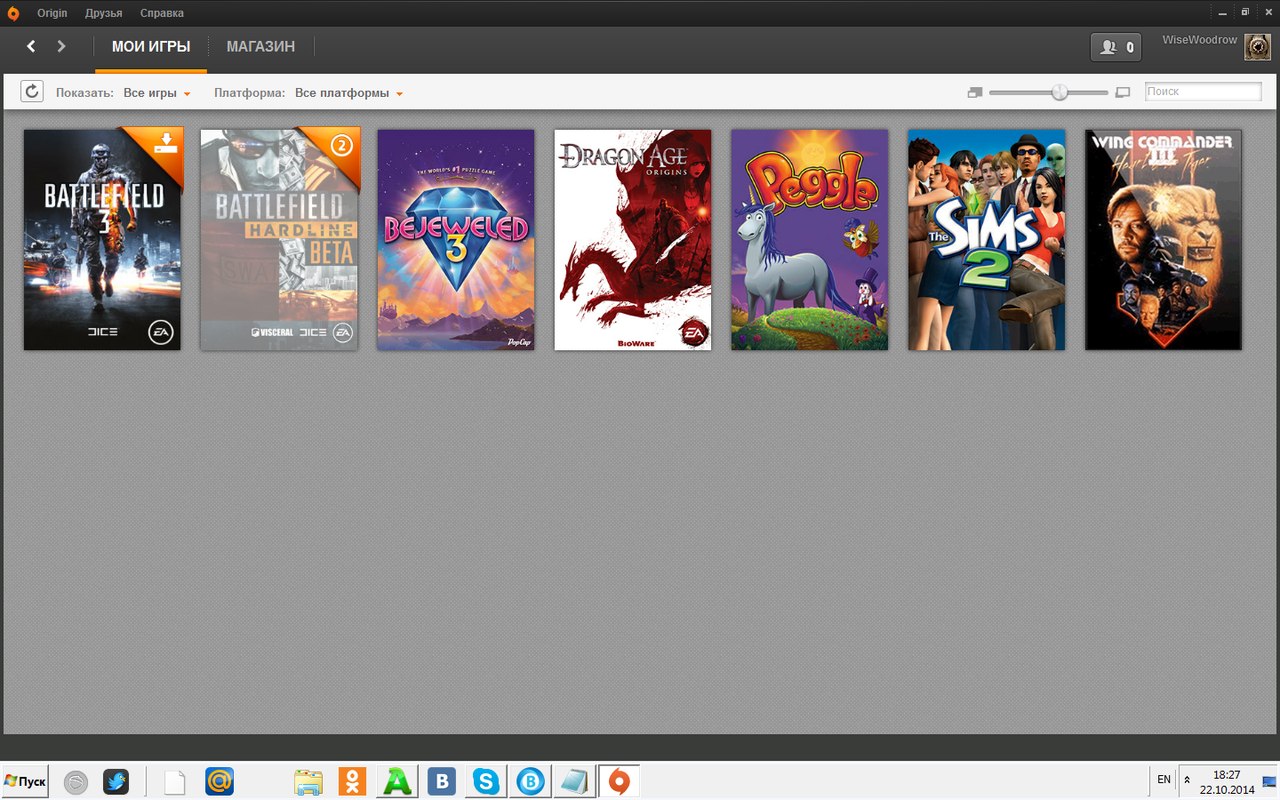The height and width of the screenshot is (800, 1280).
Task: Open the notepad taskbar icon
Action: (x=574, y=781)
